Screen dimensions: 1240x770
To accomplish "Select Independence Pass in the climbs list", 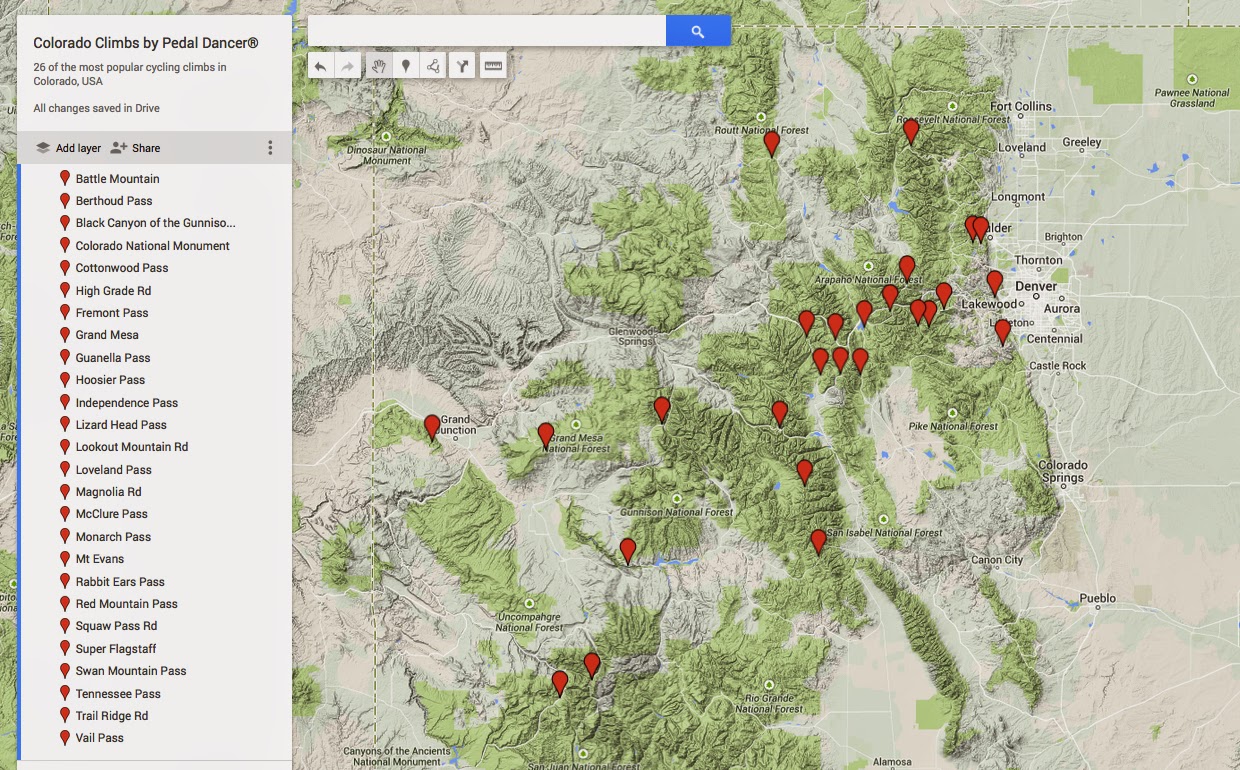I will [127, 402].
